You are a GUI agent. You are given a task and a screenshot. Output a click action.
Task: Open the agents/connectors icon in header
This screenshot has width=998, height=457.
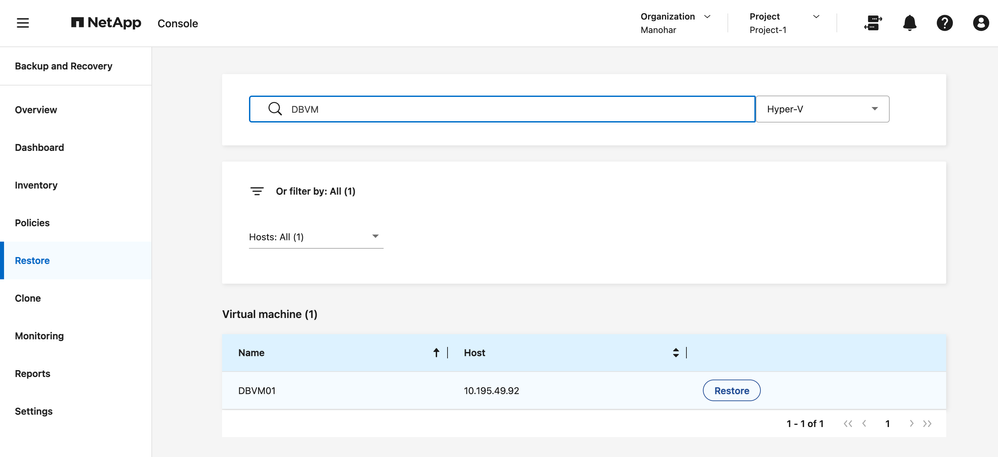873,23
